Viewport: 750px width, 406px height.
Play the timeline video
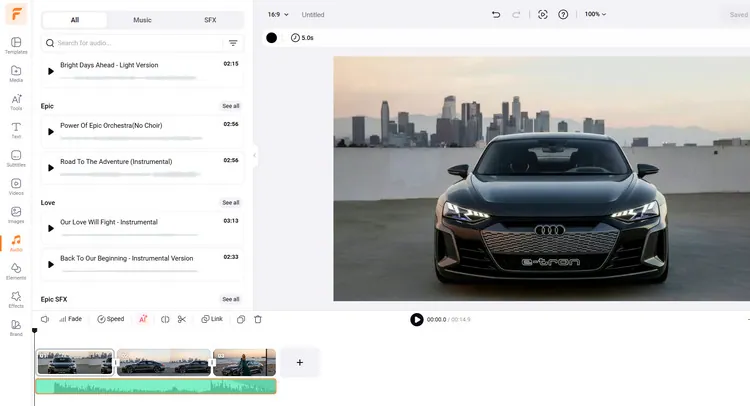(x=417, y=319)
